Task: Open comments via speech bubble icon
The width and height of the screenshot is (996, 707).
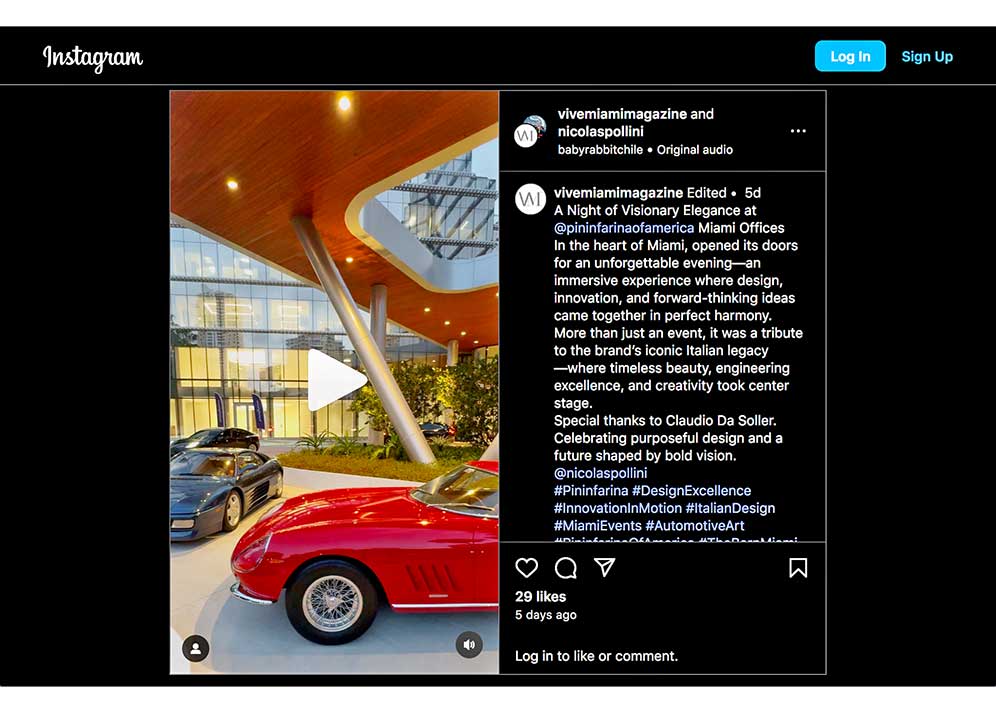Action: pyautogui.click(x=565, y=567)
